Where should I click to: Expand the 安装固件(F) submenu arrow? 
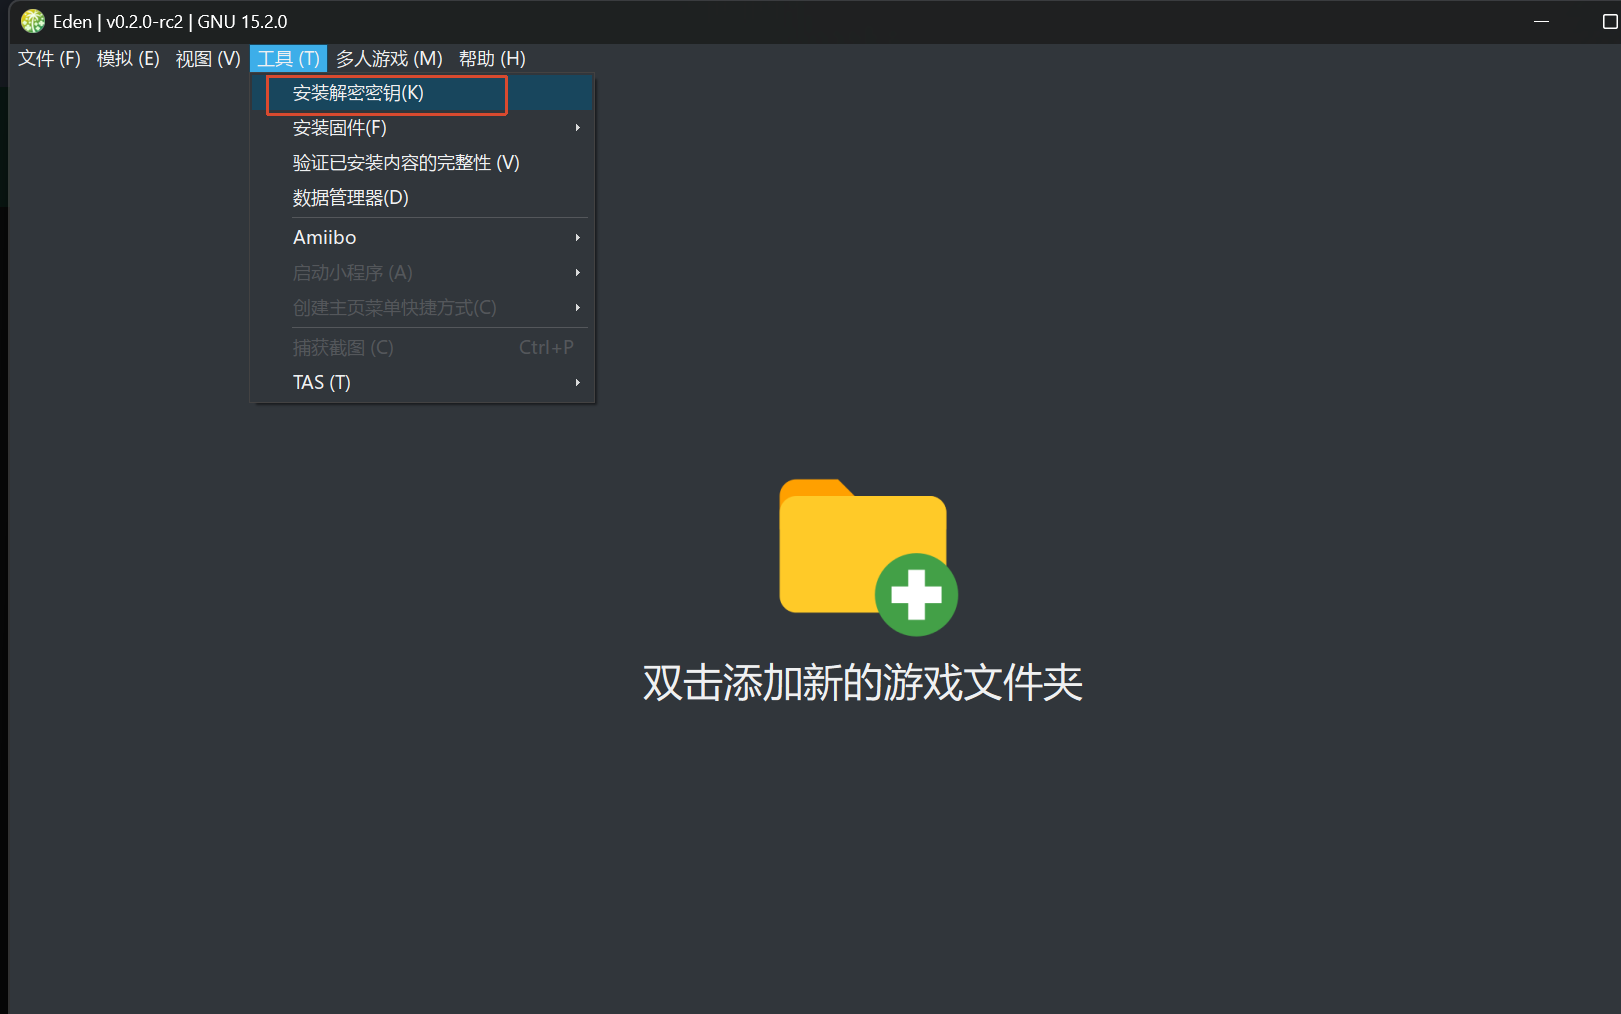pos(578,128)
